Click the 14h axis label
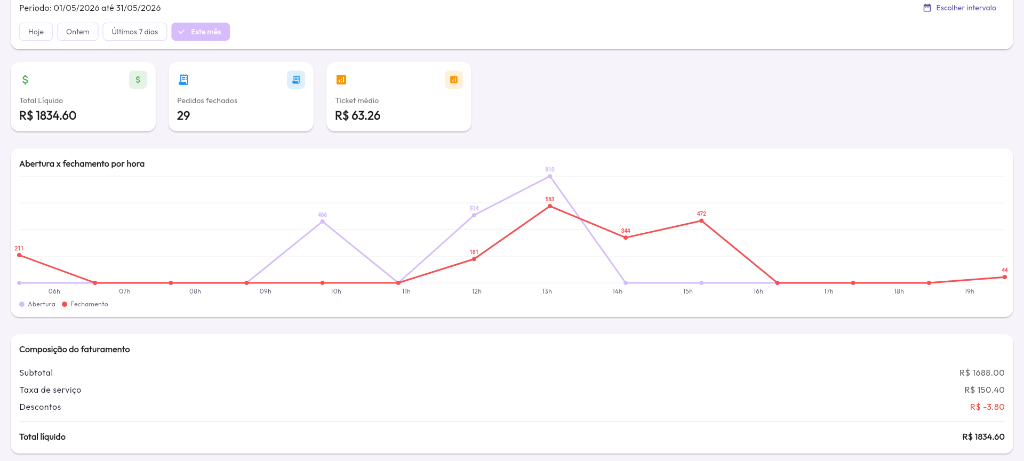Screen dimensions: 1024x461 617,291
